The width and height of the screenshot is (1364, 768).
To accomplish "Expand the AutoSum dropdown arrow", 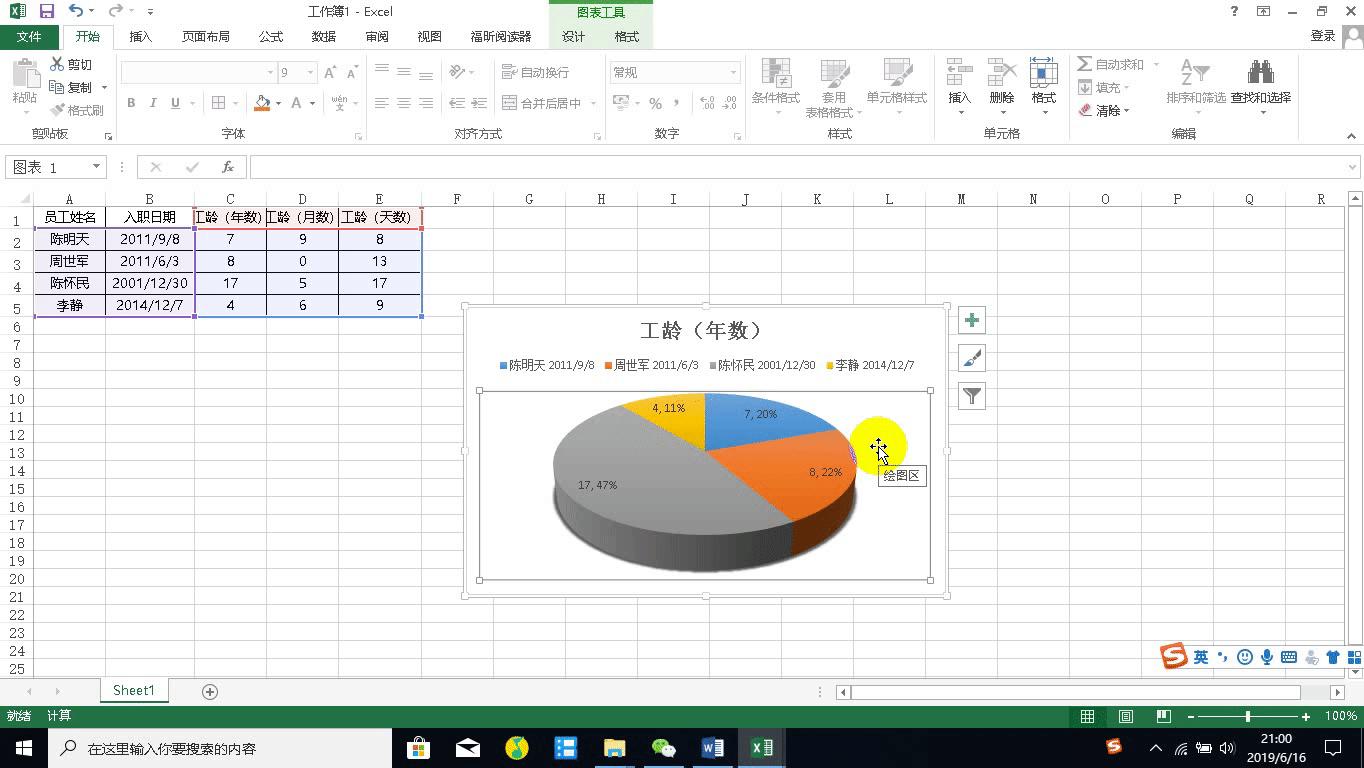I will 1156,64.
